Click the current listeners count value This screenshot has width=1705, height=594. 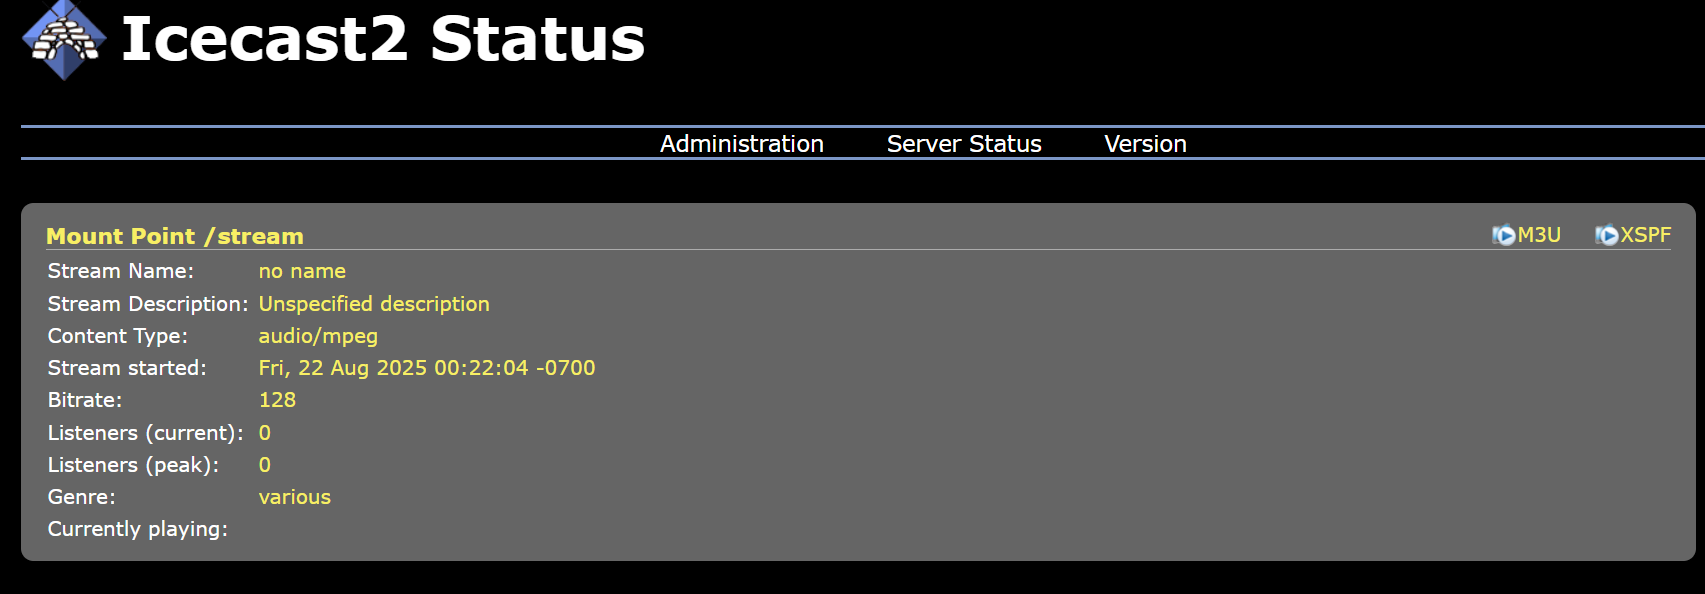pyautogui.click(x=265, y=433)
